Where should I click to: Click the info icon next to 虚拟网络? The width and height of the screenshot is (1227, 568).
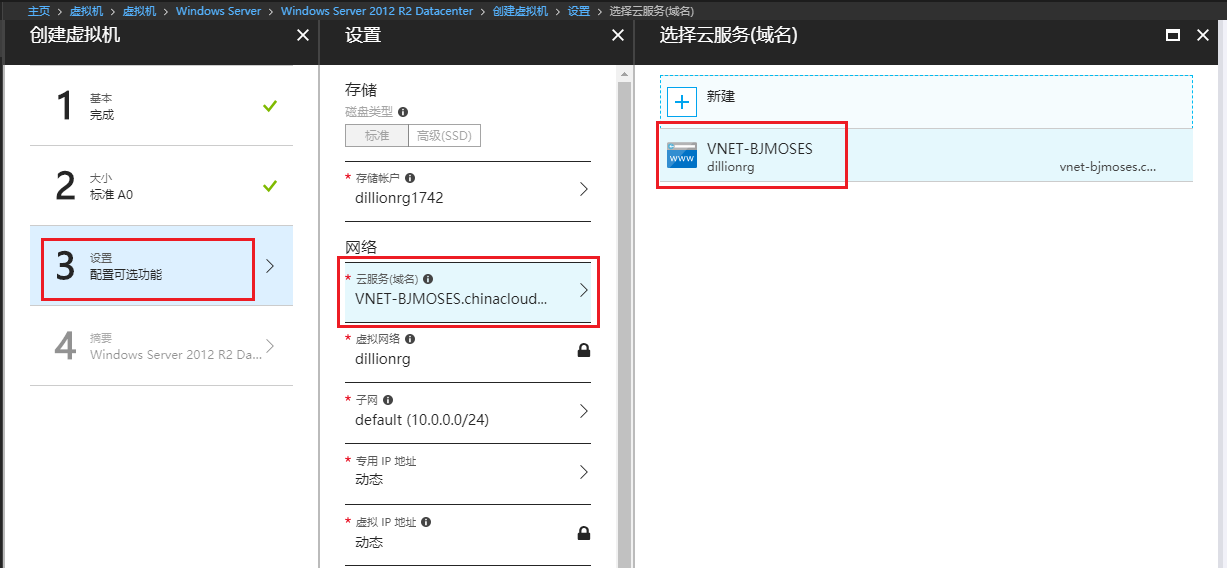tap(410, 340)
